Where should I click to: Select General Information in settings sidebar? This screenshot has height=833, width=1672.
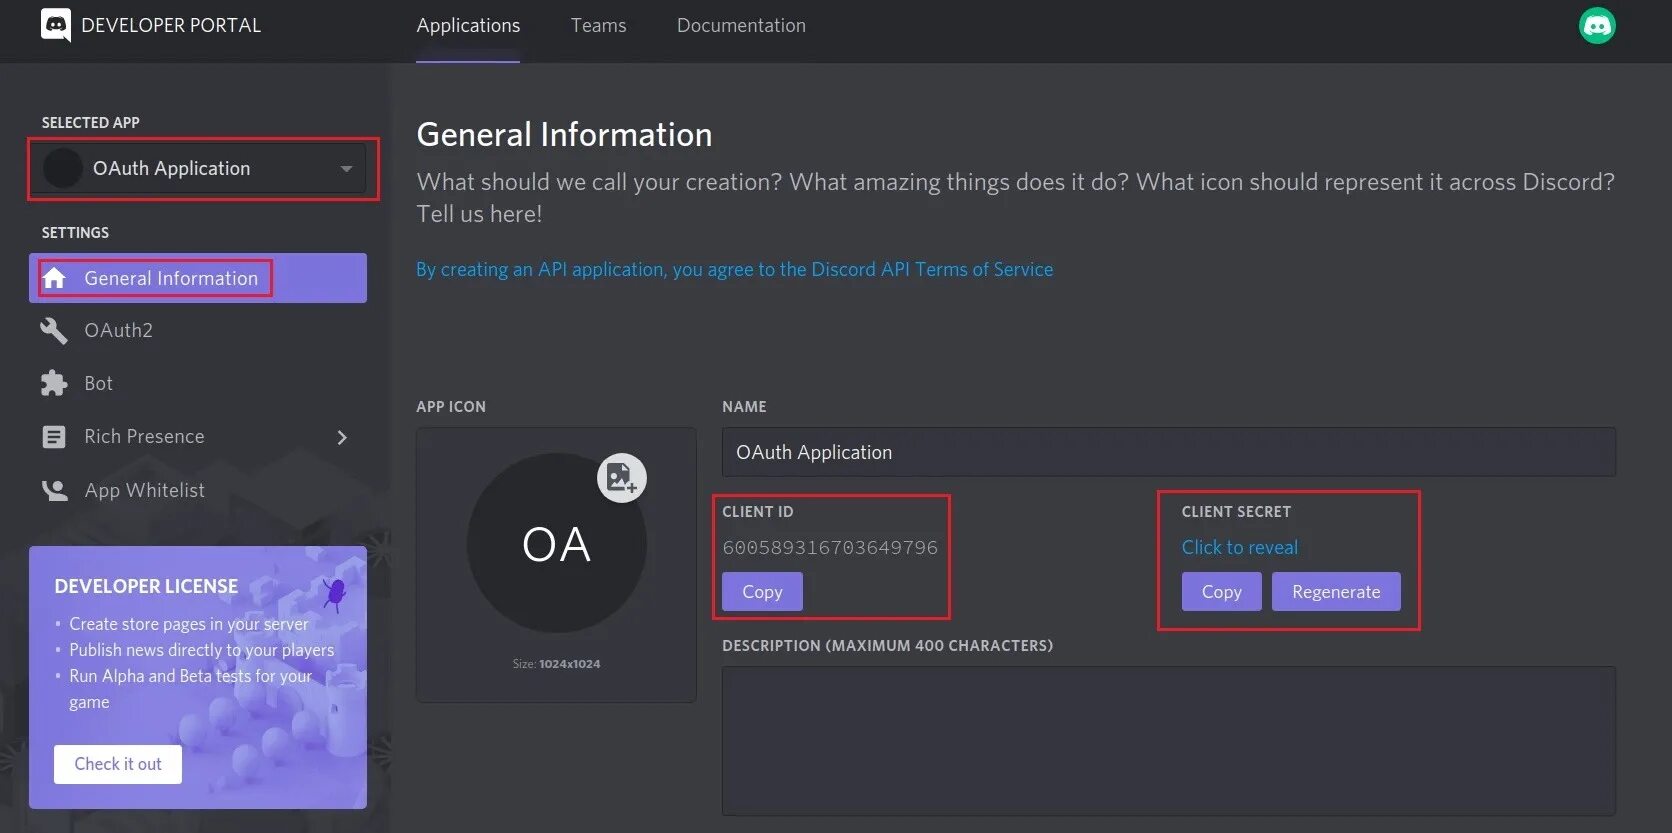point(198,278)
